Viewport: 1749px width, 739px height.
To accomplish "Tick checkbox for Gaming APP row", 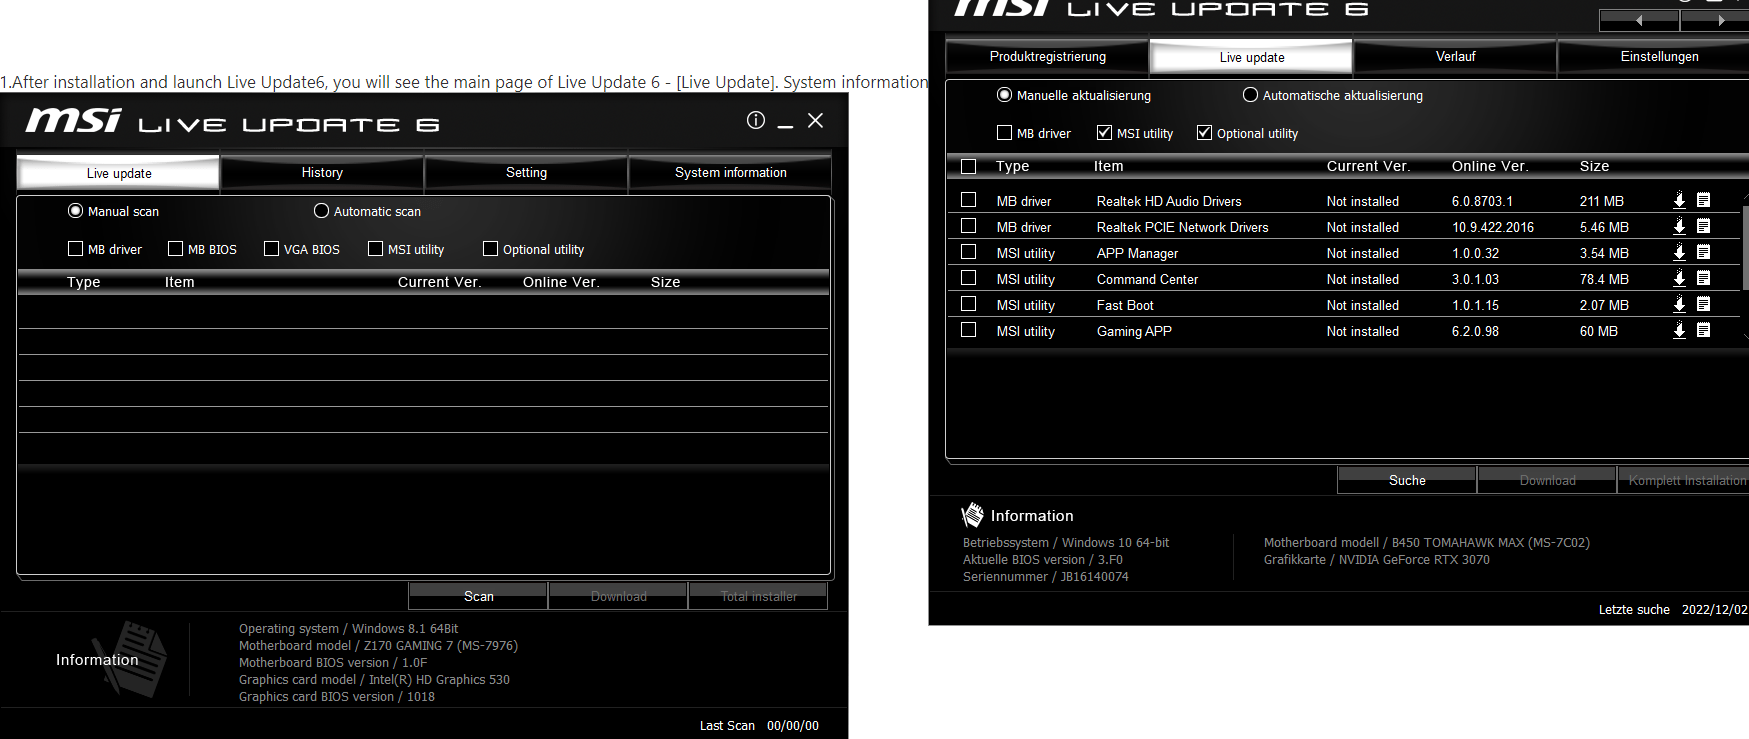I will pyautogui.click(x=968, y=330).
